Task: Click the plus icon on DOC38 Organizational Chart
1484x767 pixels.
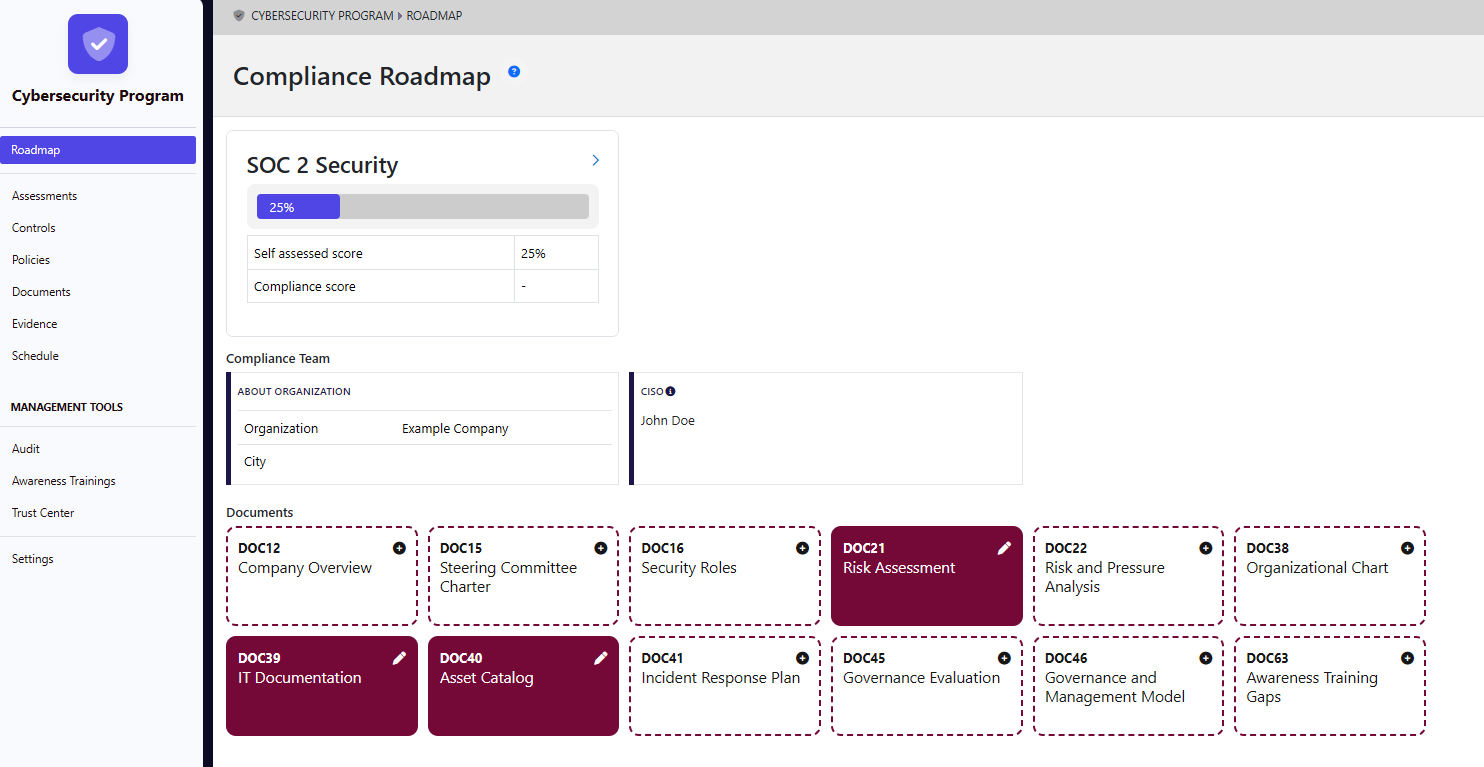Action: click(1407, 548)
